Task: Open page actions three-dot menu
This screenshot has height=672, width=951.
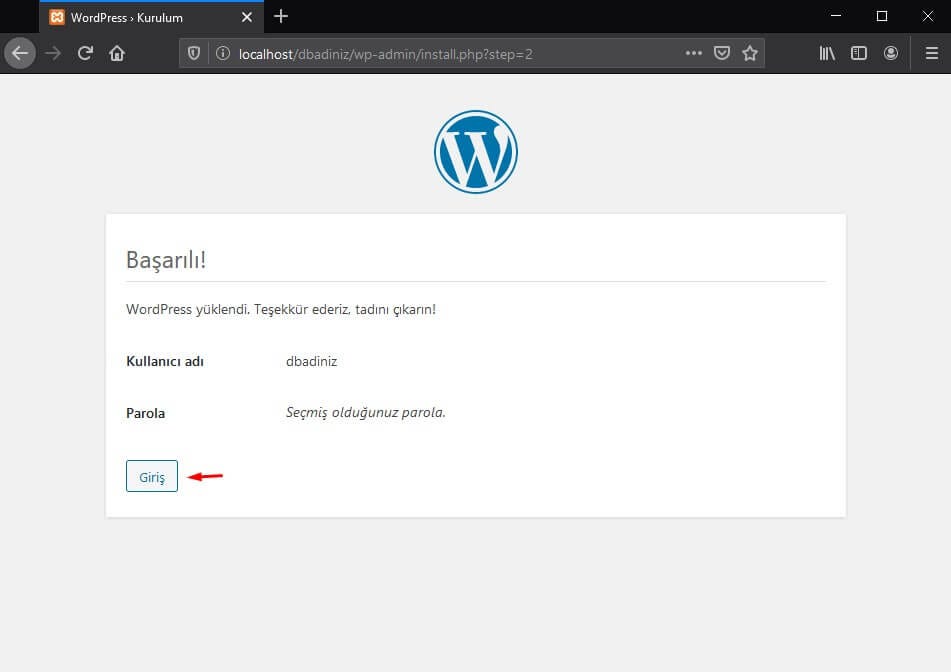Action: tap(693, 53)
